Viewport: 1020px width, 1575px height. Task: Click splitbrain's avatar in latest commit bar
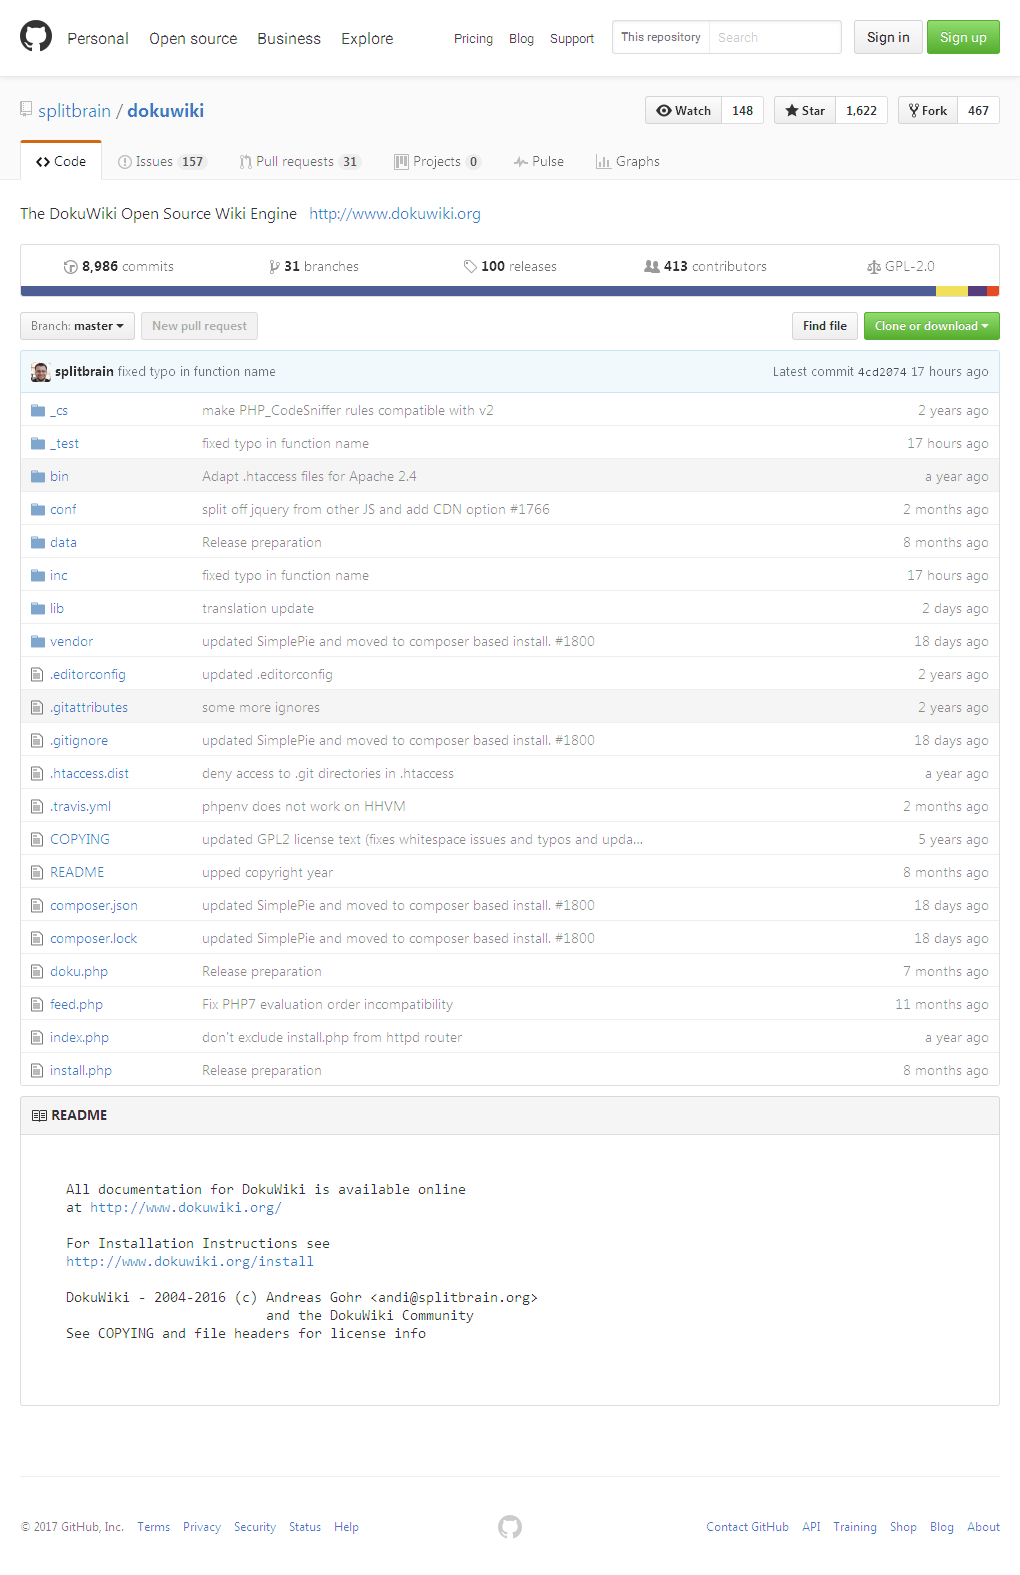tap(41, 372)
